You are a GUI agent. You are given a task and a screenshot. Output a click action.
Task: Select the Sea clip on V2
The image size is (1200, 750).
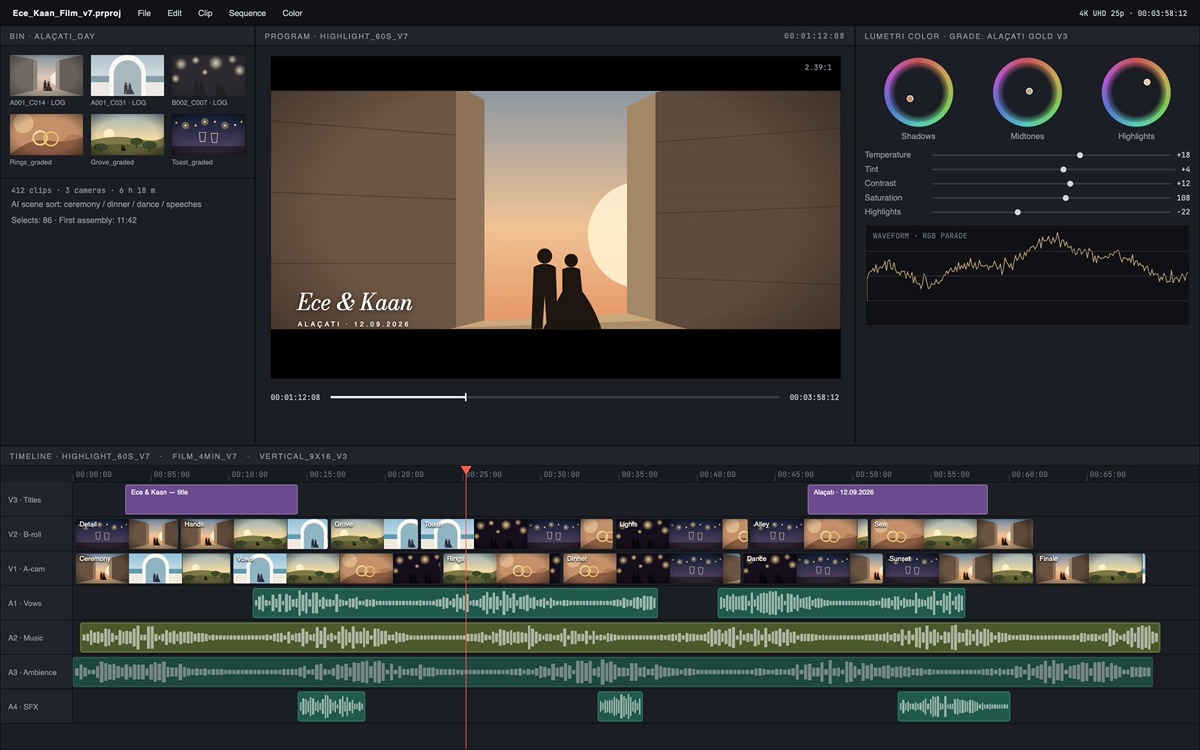click(x=952, y=534)
